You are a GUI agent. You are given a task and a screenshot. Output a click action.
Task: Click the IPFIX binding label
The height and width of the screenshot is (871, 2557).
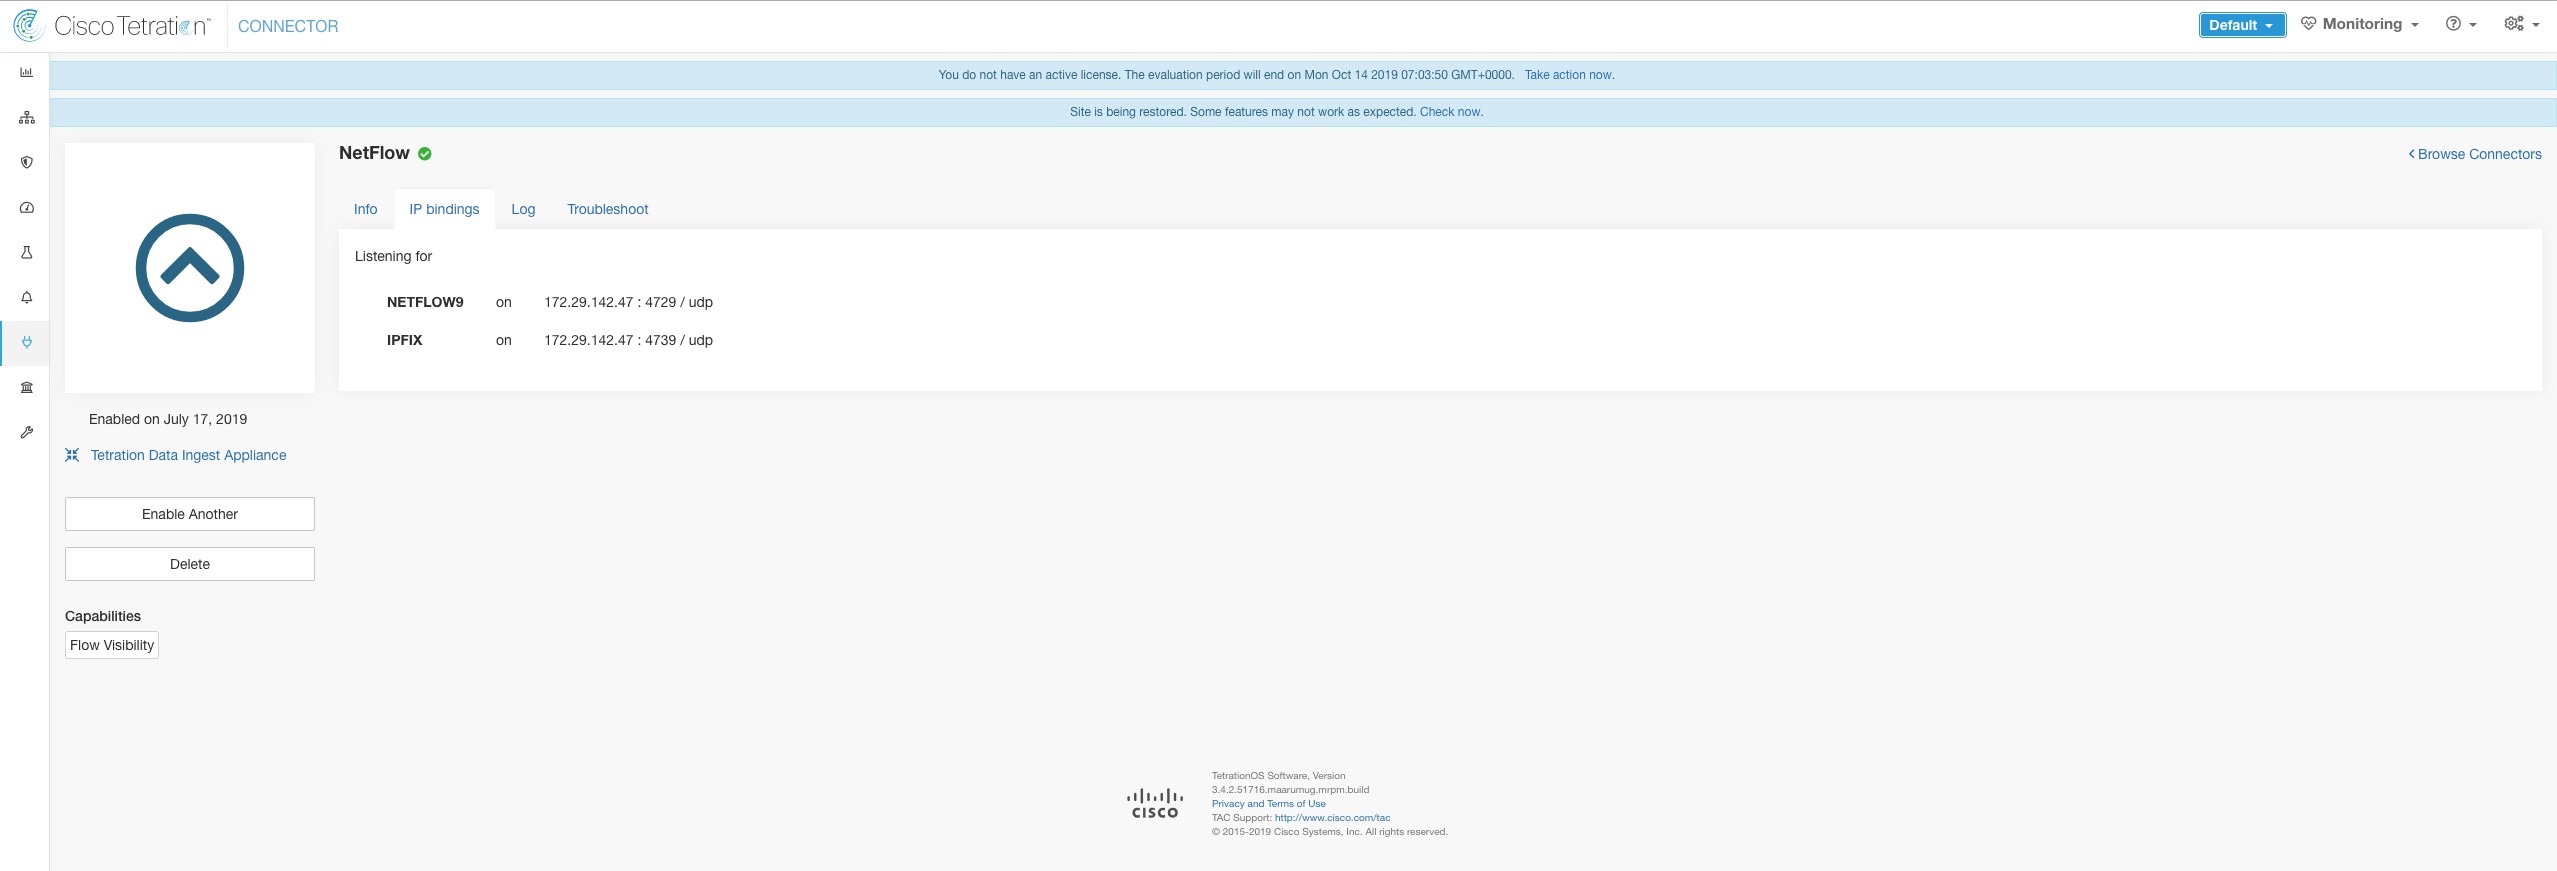[405, 340]
